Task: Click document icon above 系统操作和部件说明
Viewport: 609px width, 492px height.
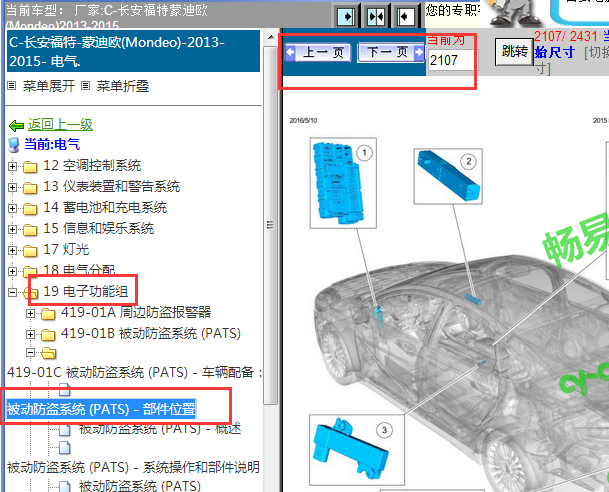Action: pos(65,448)
